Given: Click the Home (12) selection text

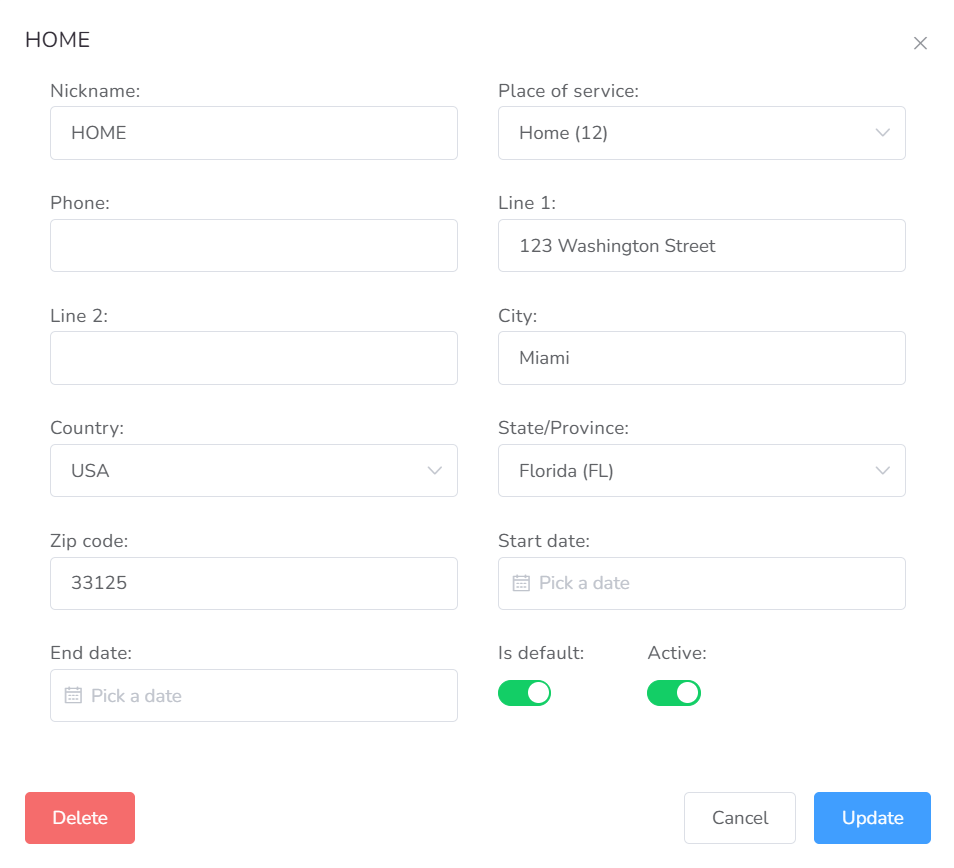Looking at the screenshot, I should click(563, 133).
